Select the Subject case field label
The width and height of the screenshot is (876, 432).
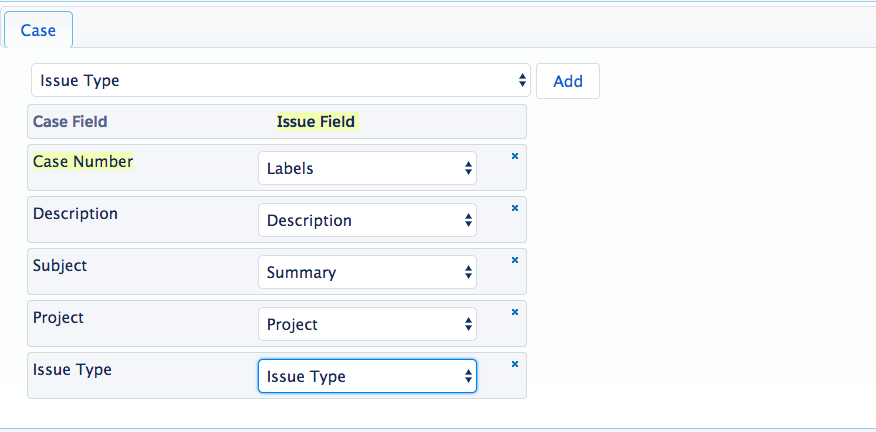click(60, 265)
